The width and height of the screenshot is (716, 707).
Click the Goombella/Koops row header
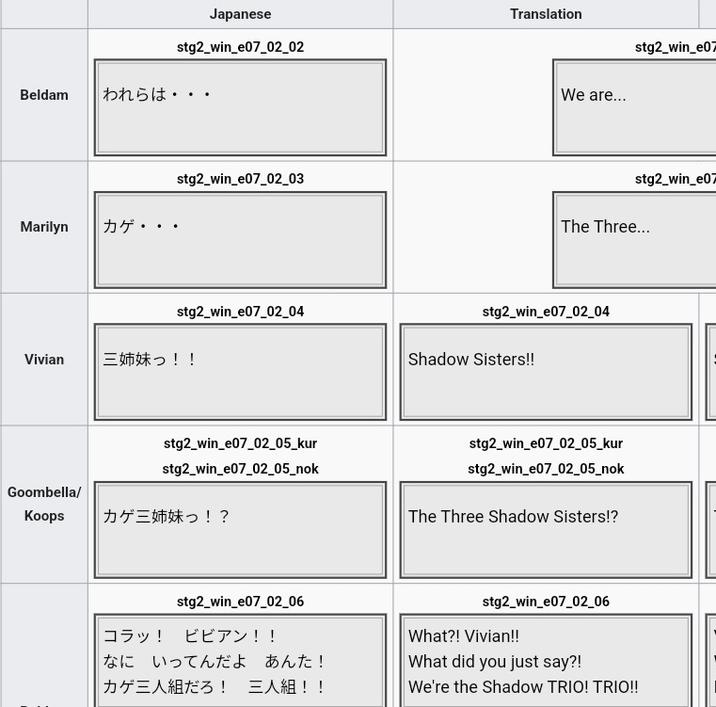point(44,504)
